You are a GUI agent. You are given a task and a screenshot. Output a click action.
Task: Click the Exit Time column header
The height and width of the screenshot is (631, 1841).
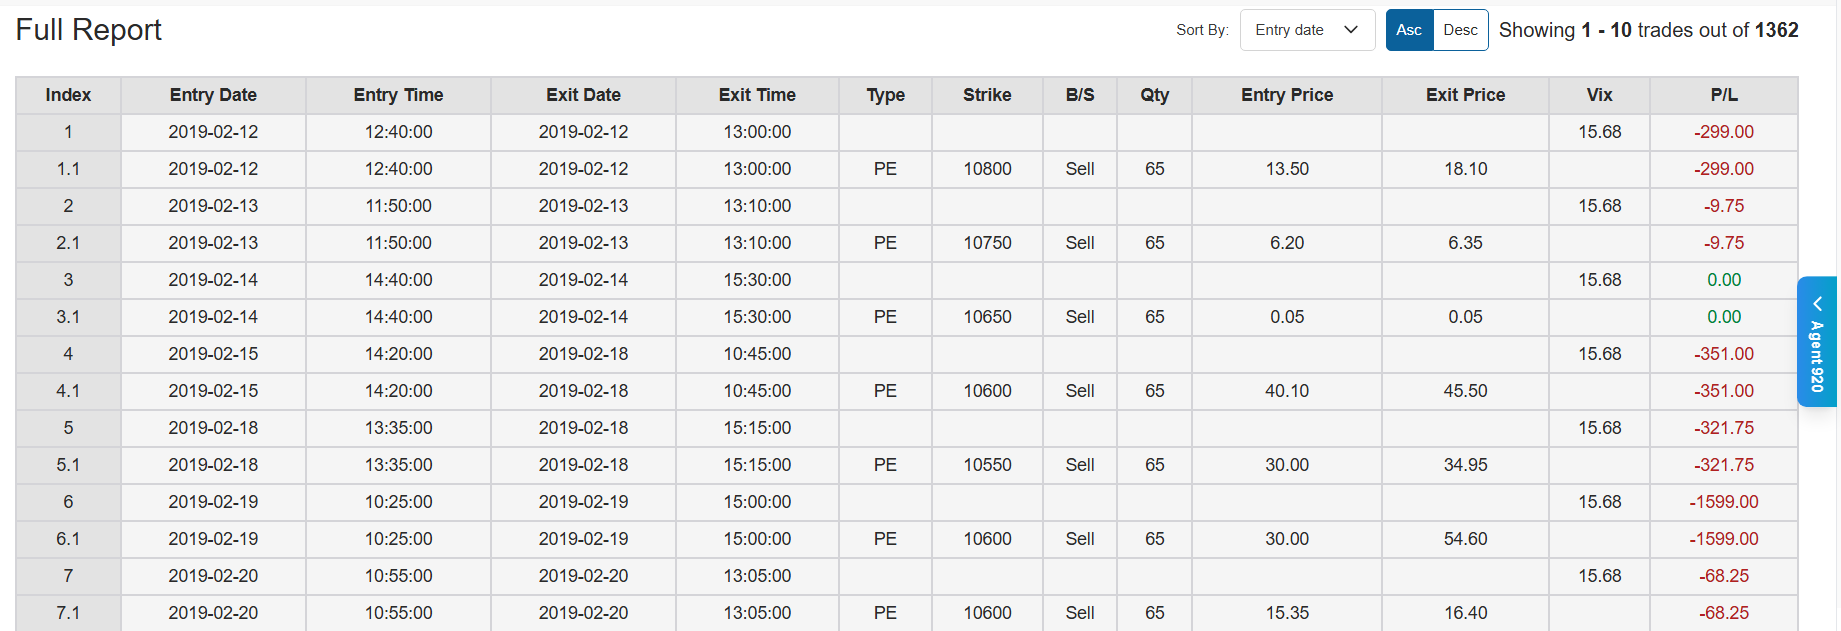coord(757,95)
